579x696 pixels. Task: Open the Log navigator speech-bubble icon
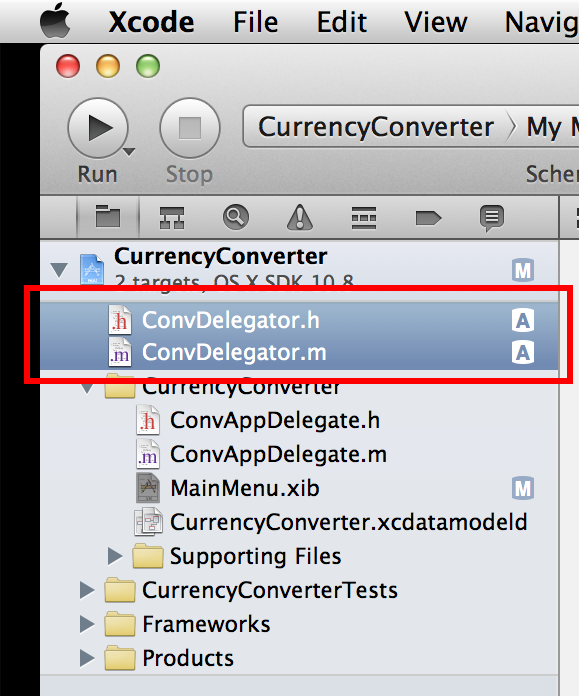[492, 218]
